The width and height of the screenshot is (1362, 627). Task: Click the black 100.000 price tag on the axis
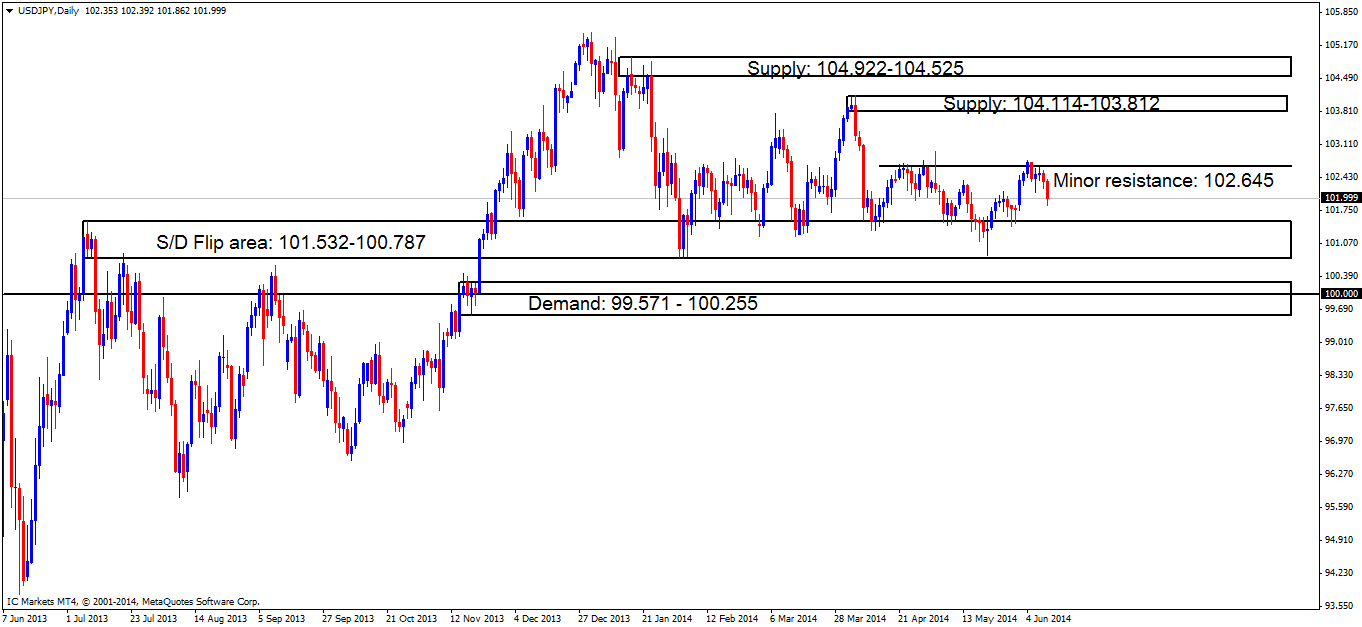coord(1340,294)
